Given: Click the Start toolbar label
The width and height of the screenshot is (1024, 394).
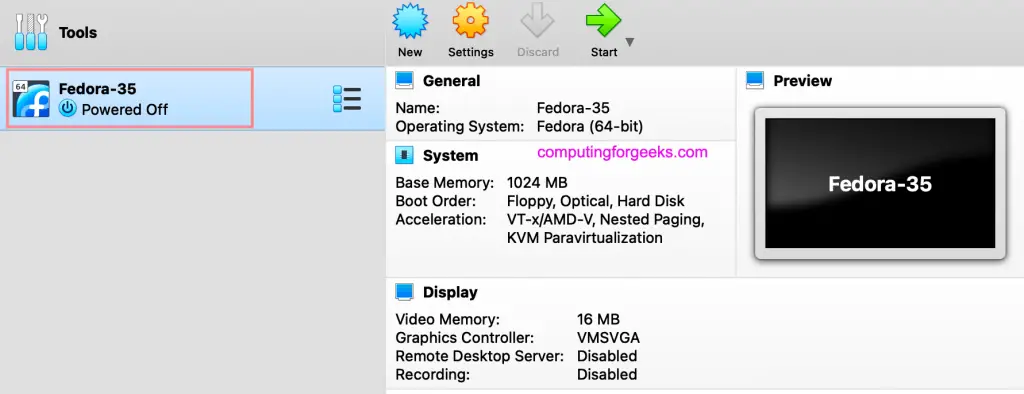Looking at the screenshot, I should point(604,52).
